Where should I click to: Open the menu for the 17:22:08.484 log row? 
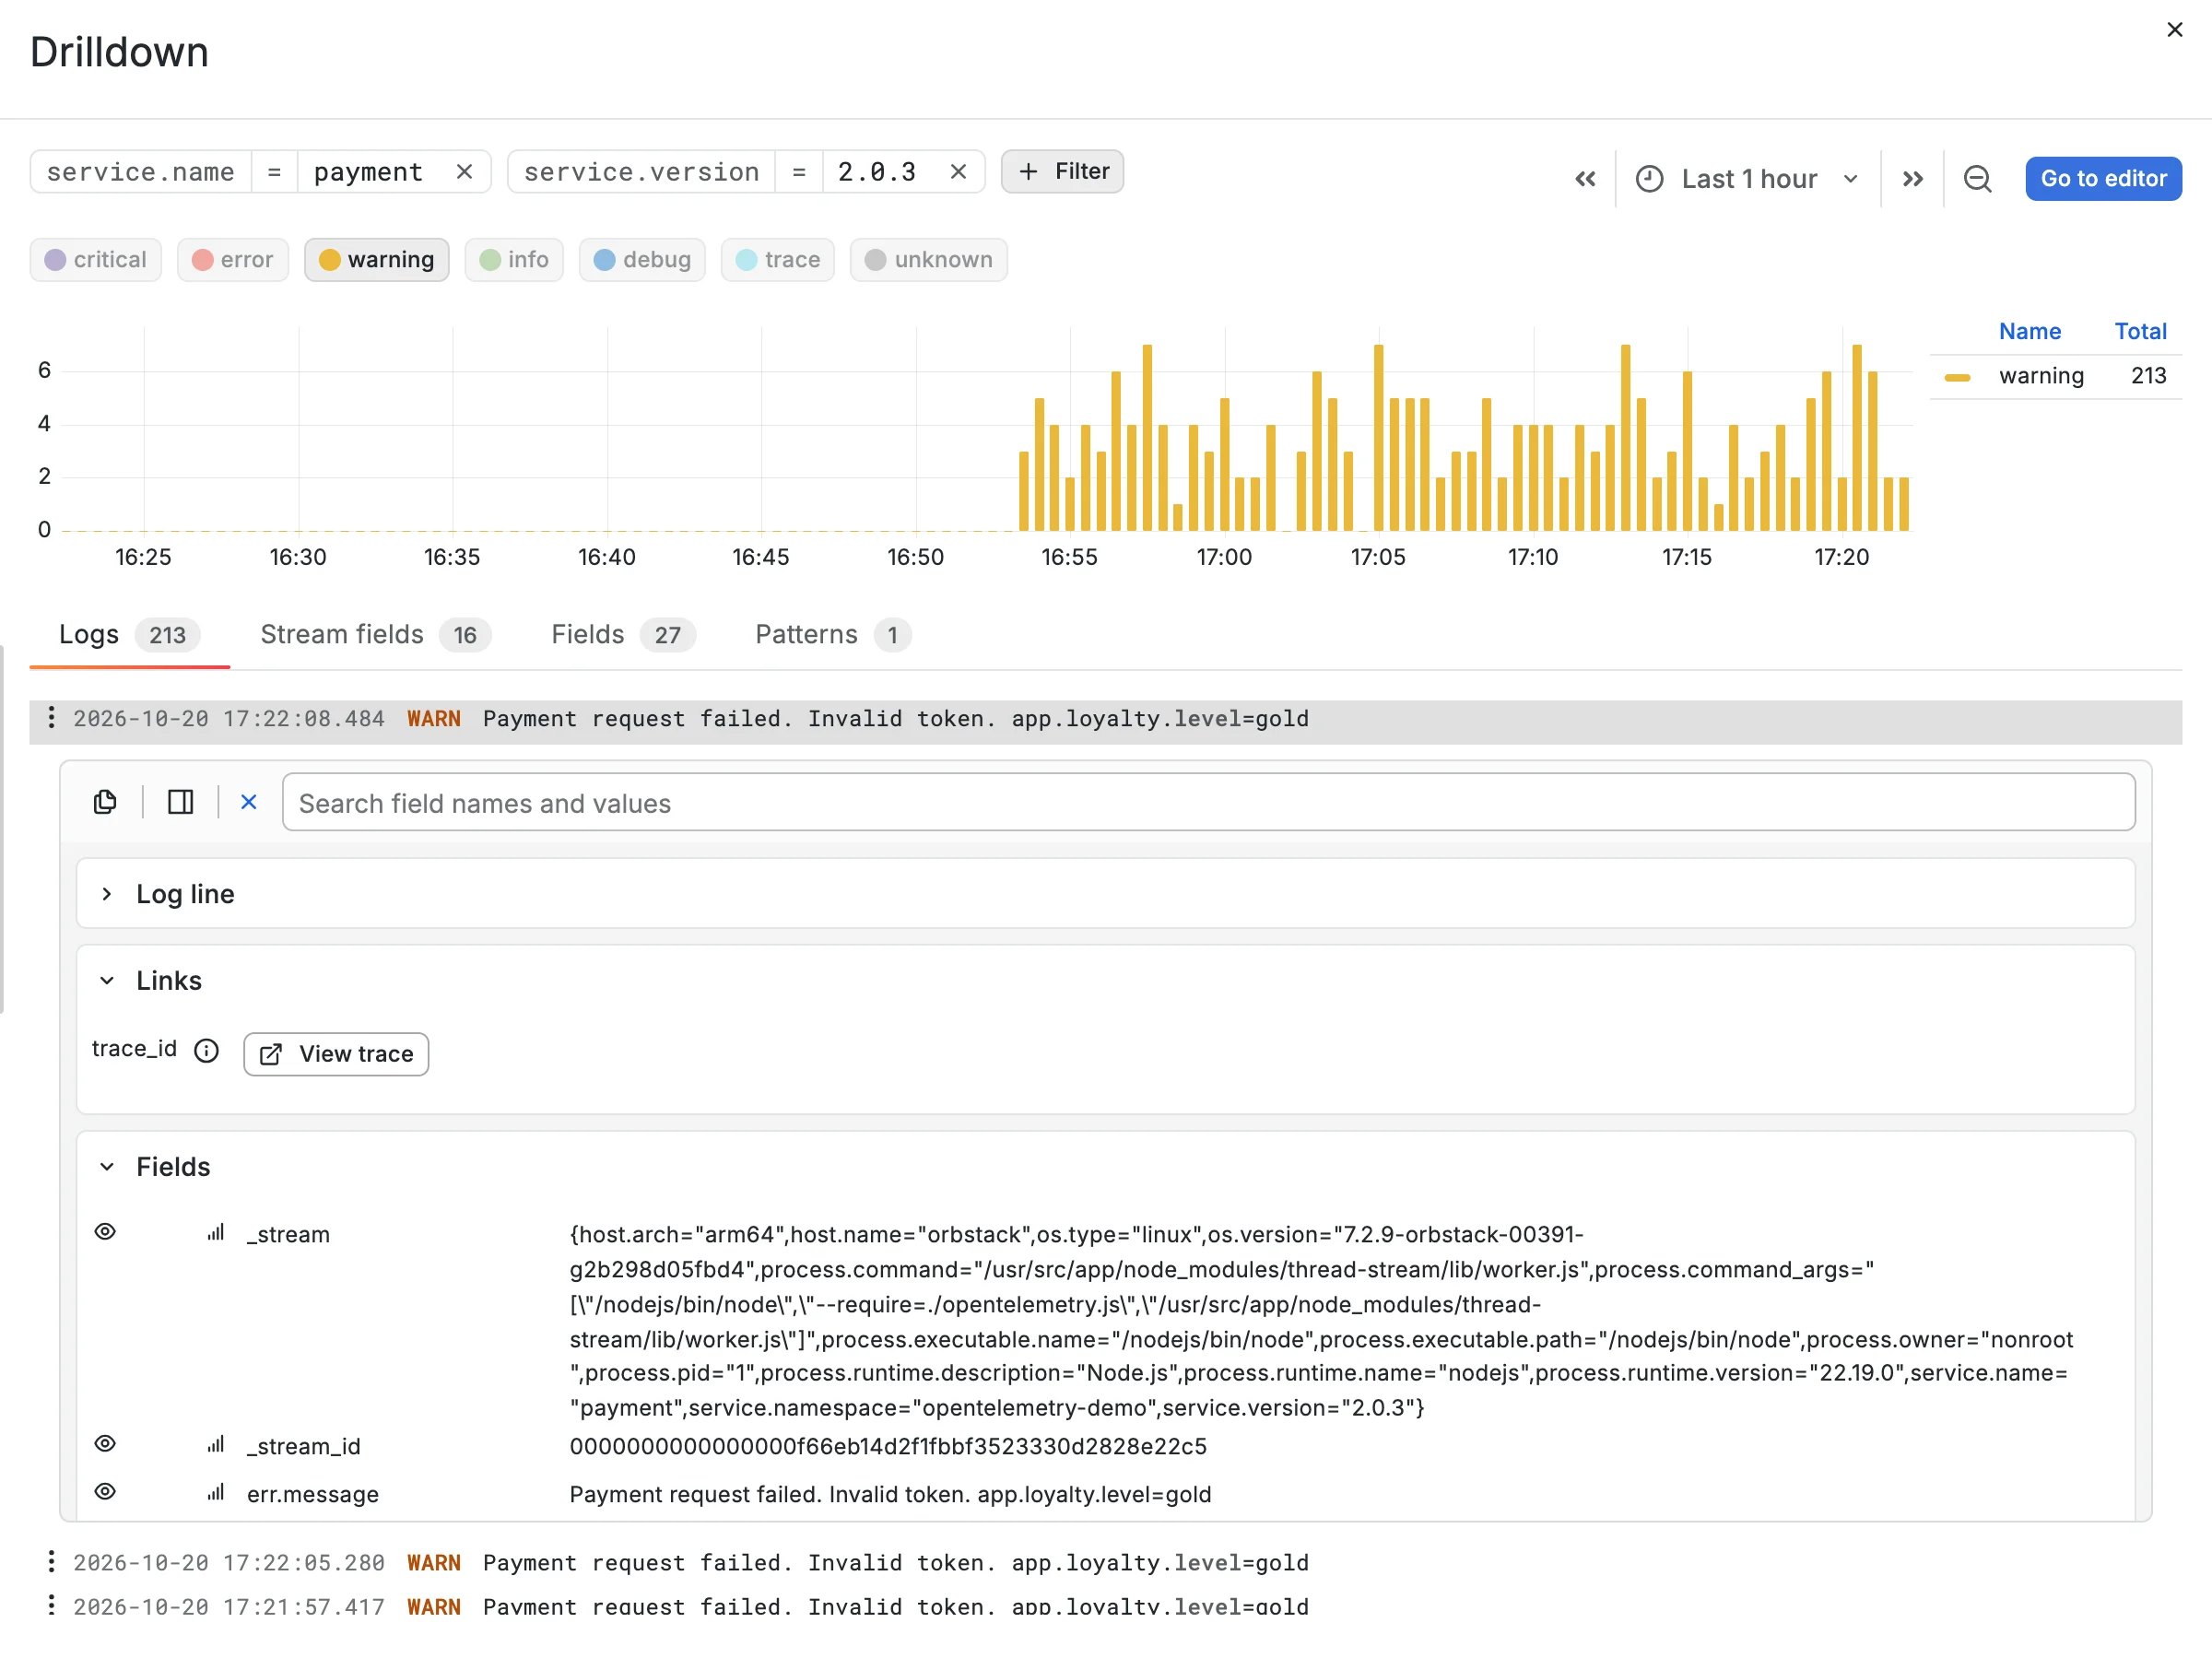[x=51, y=718]
